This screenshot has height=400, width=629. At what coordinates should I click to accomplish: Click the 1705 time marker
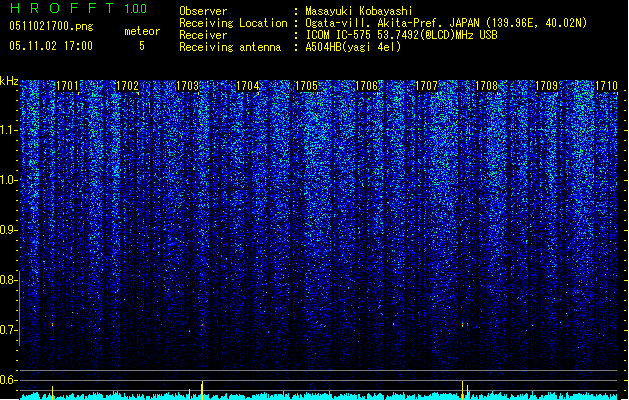coord(306,86)
